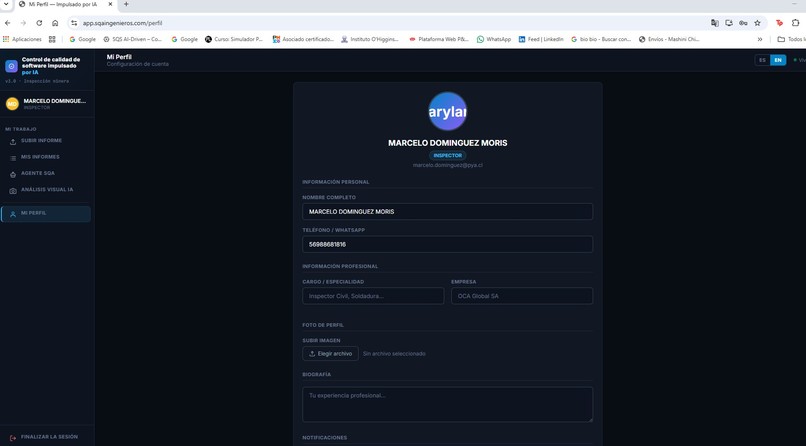Open the browser extensions puzzle icon
Viewport: 806px width, 446px height.
tap(795, 23)
